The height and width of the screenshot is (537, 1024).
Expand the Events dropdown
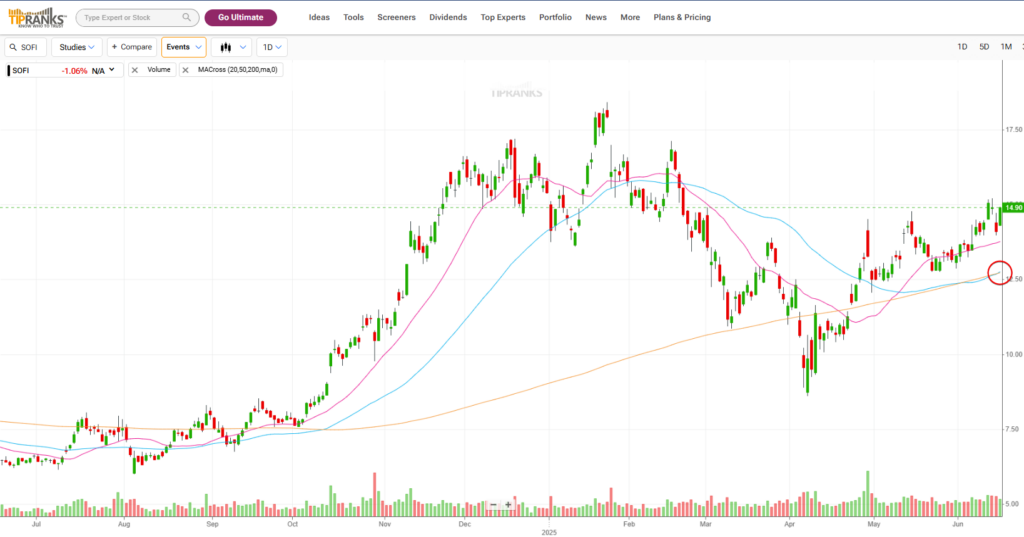coord(183,47)
